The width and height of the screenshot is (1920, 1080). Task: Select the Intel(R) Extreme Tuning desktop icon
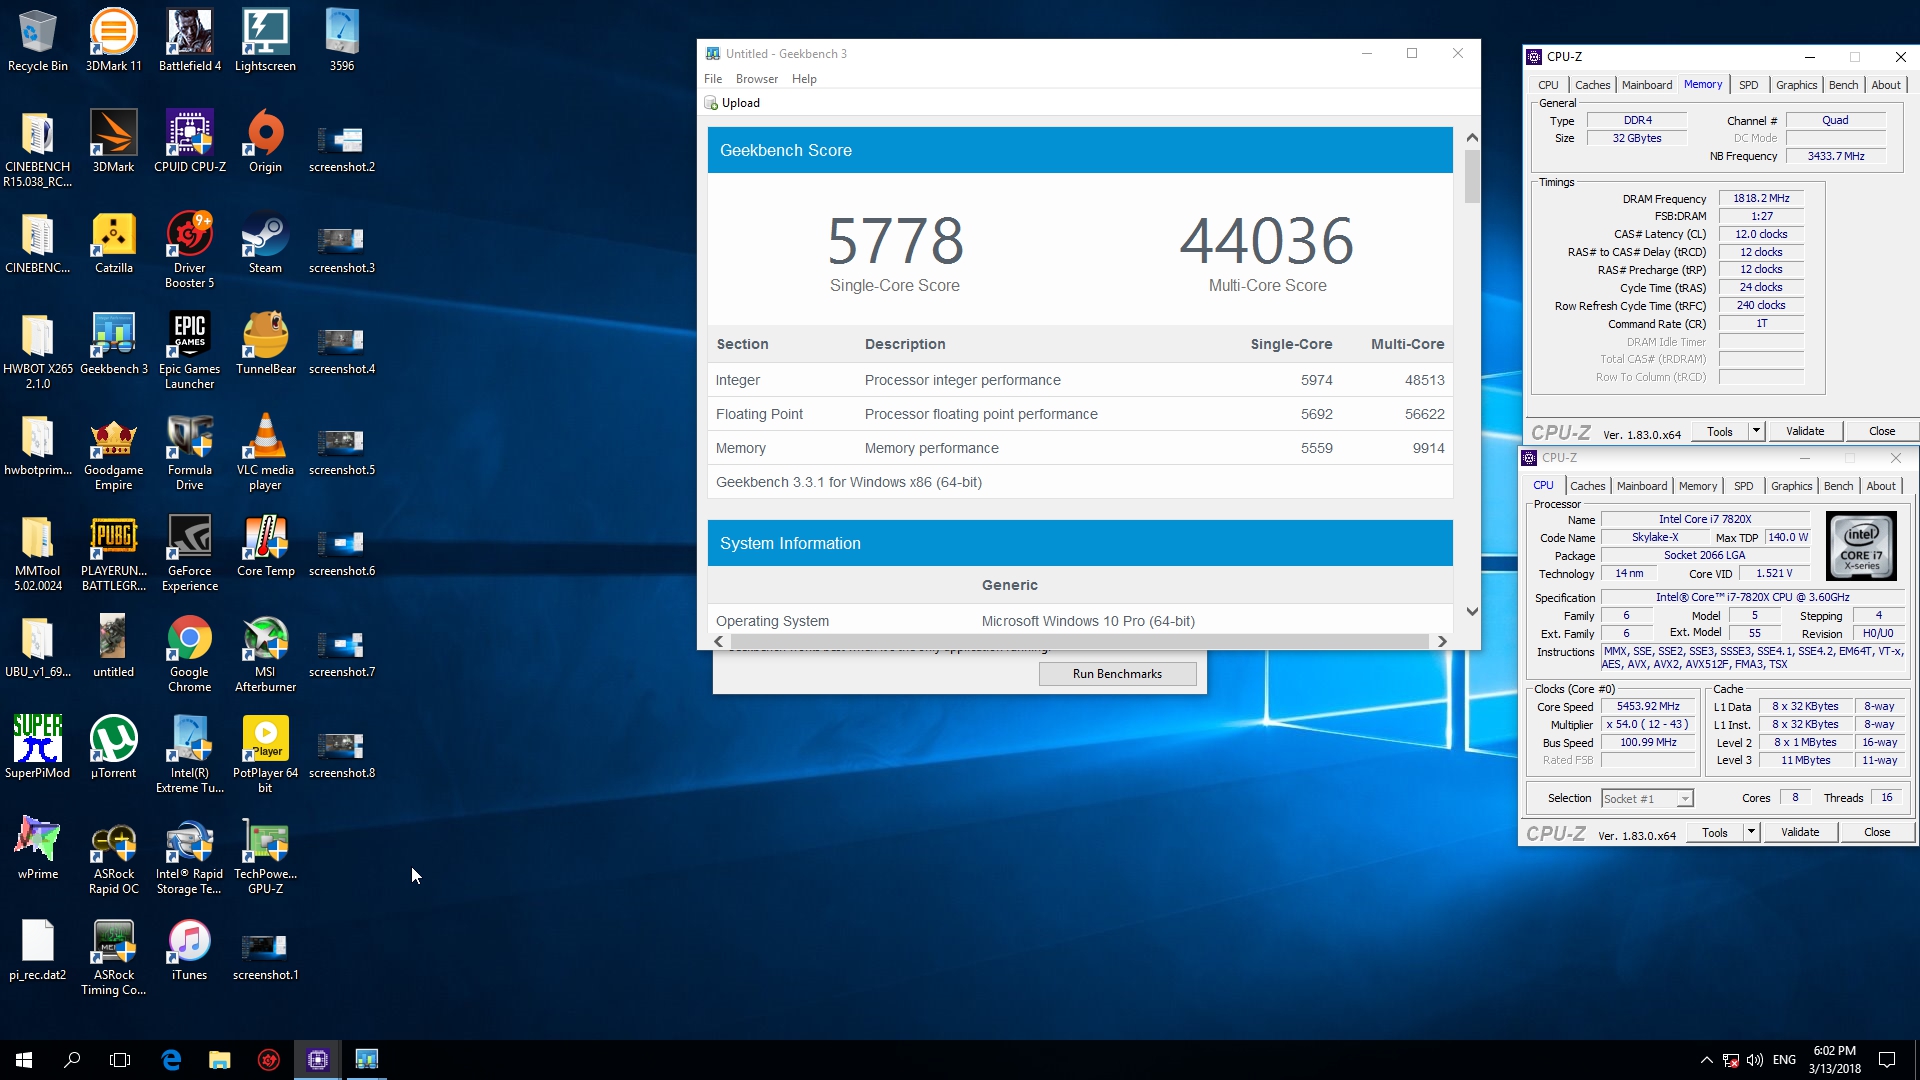[x=189, y=754]
